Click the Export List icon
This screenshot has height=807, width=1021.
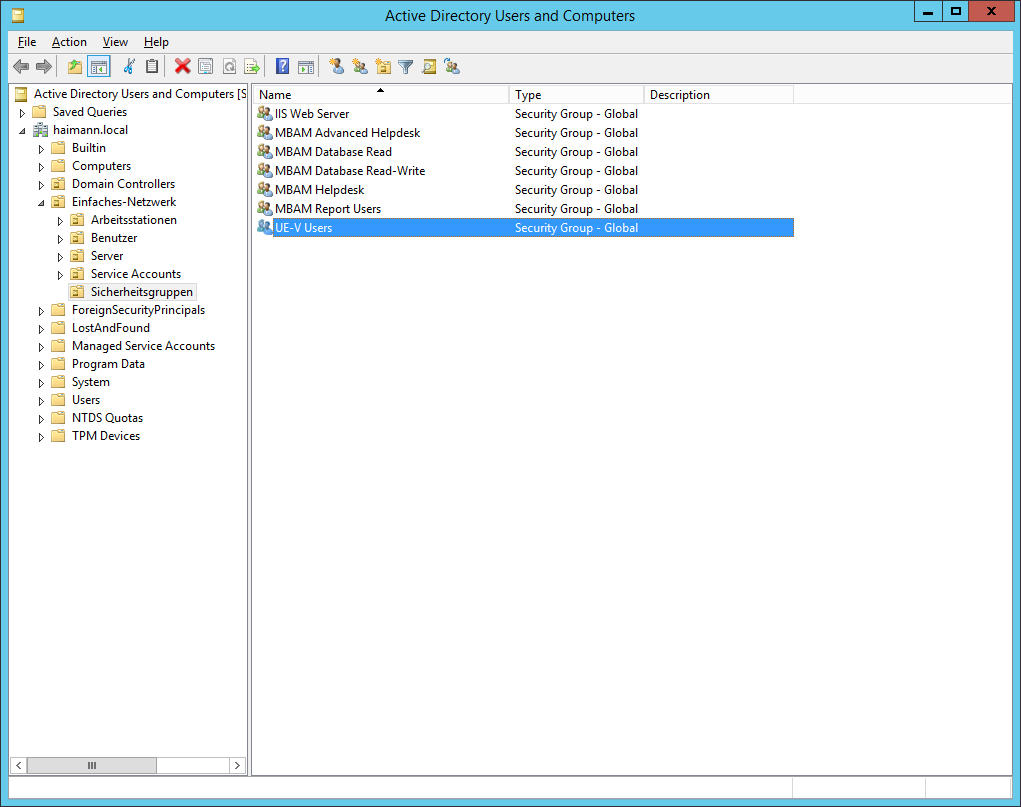(x=252, y=66)
